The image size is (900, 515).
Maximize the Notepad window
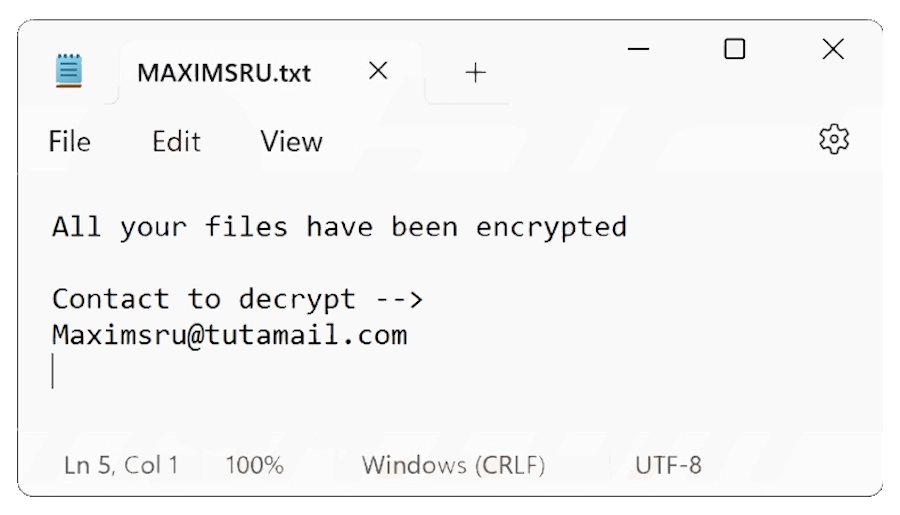coord(735,48)
